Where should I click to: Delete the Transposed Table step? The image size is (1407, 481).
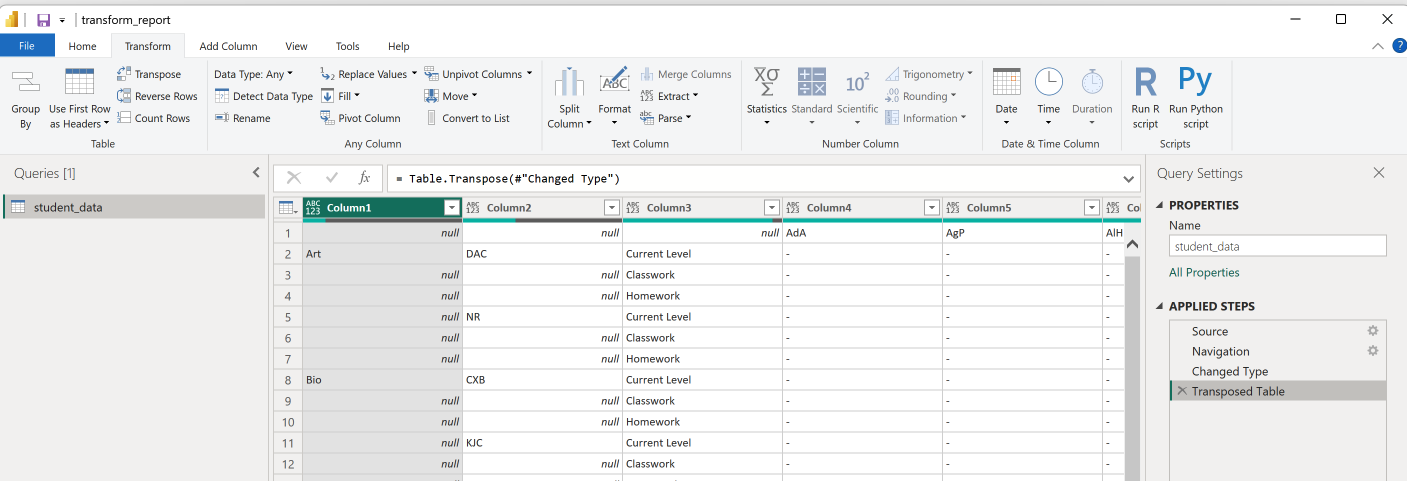coord(1182,391)
